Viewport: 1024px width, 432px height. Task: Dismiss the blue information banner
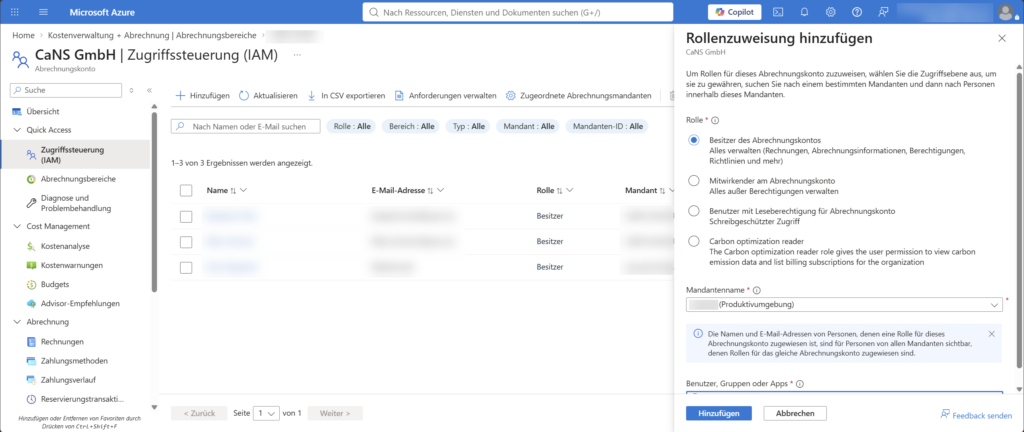[991, 333]
